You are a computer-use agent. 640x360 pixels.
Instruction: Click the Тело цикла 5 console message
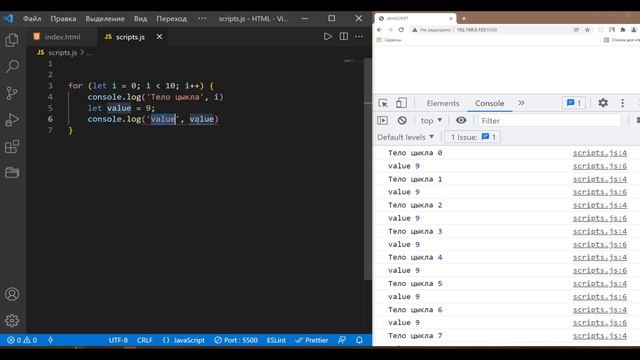(x=415, y=283)
